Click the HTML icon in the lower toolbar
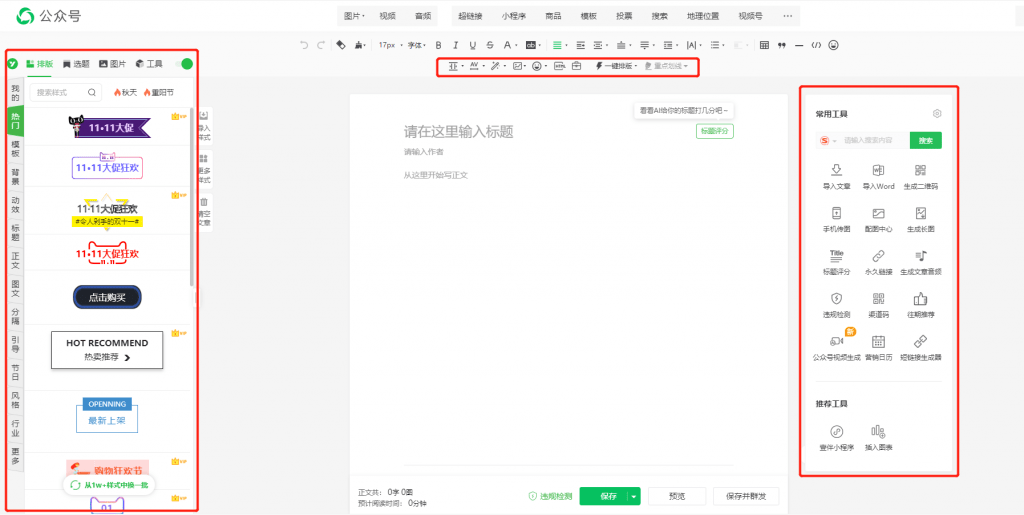 (x=560, y=66)
